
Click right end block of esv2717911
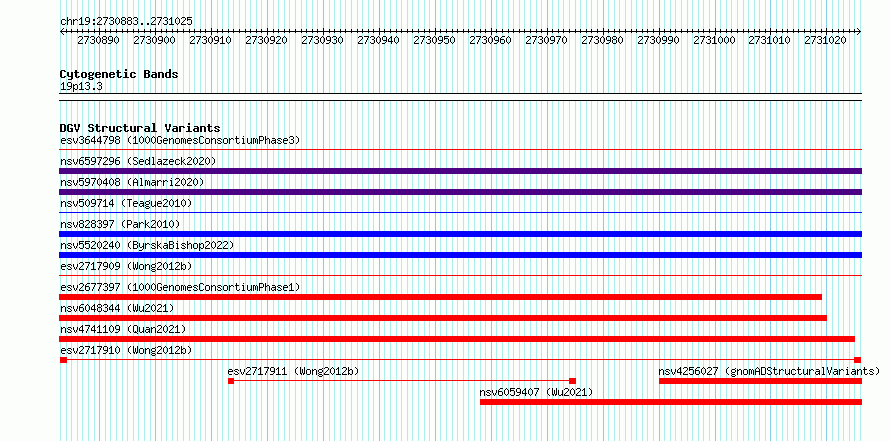coord(573,381)
